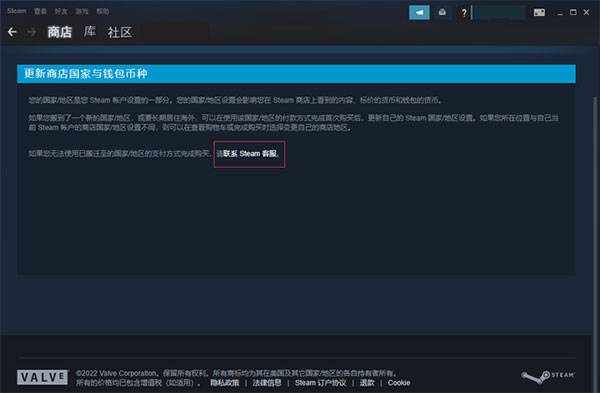Click the 联系 Steam 客服 link
This screenshot has width=600, height=393.
pos(251,154)
